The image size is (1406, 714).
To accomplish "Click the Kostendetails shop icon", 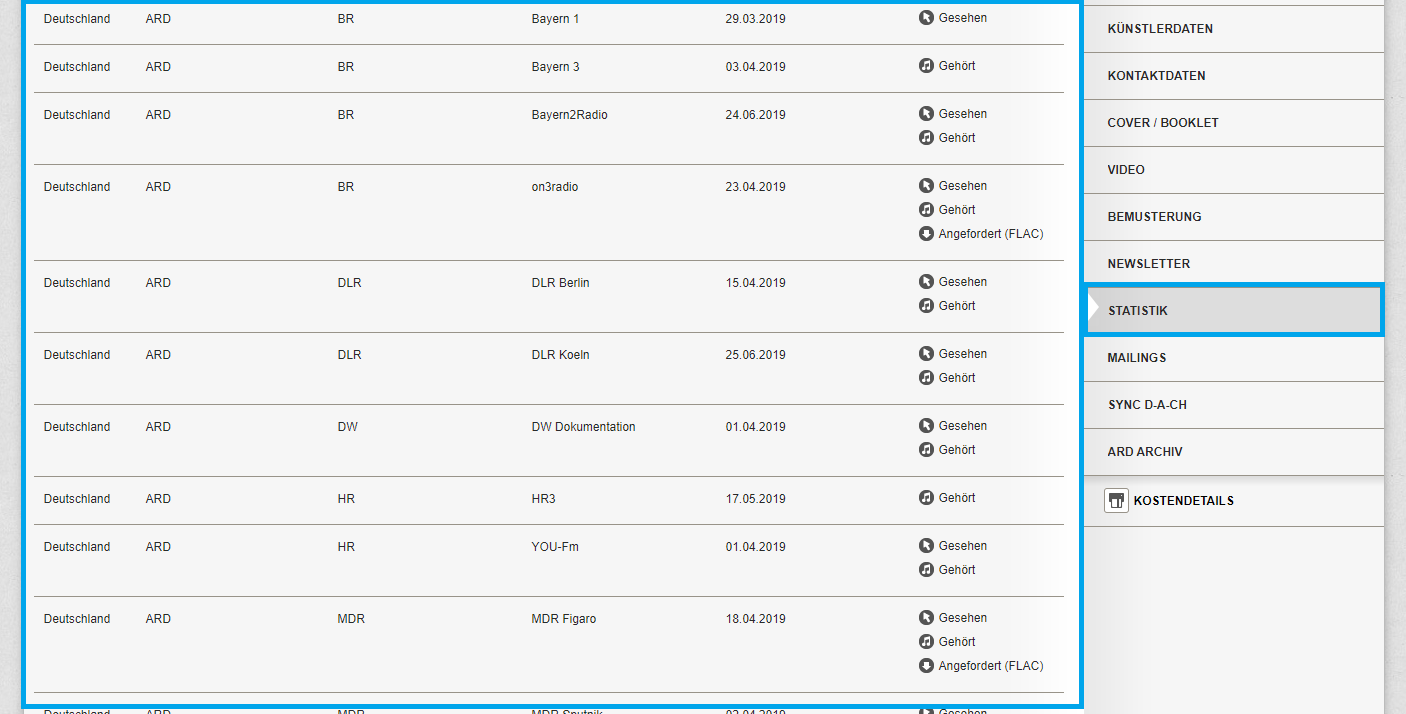I will click(x=1116, y=500).
